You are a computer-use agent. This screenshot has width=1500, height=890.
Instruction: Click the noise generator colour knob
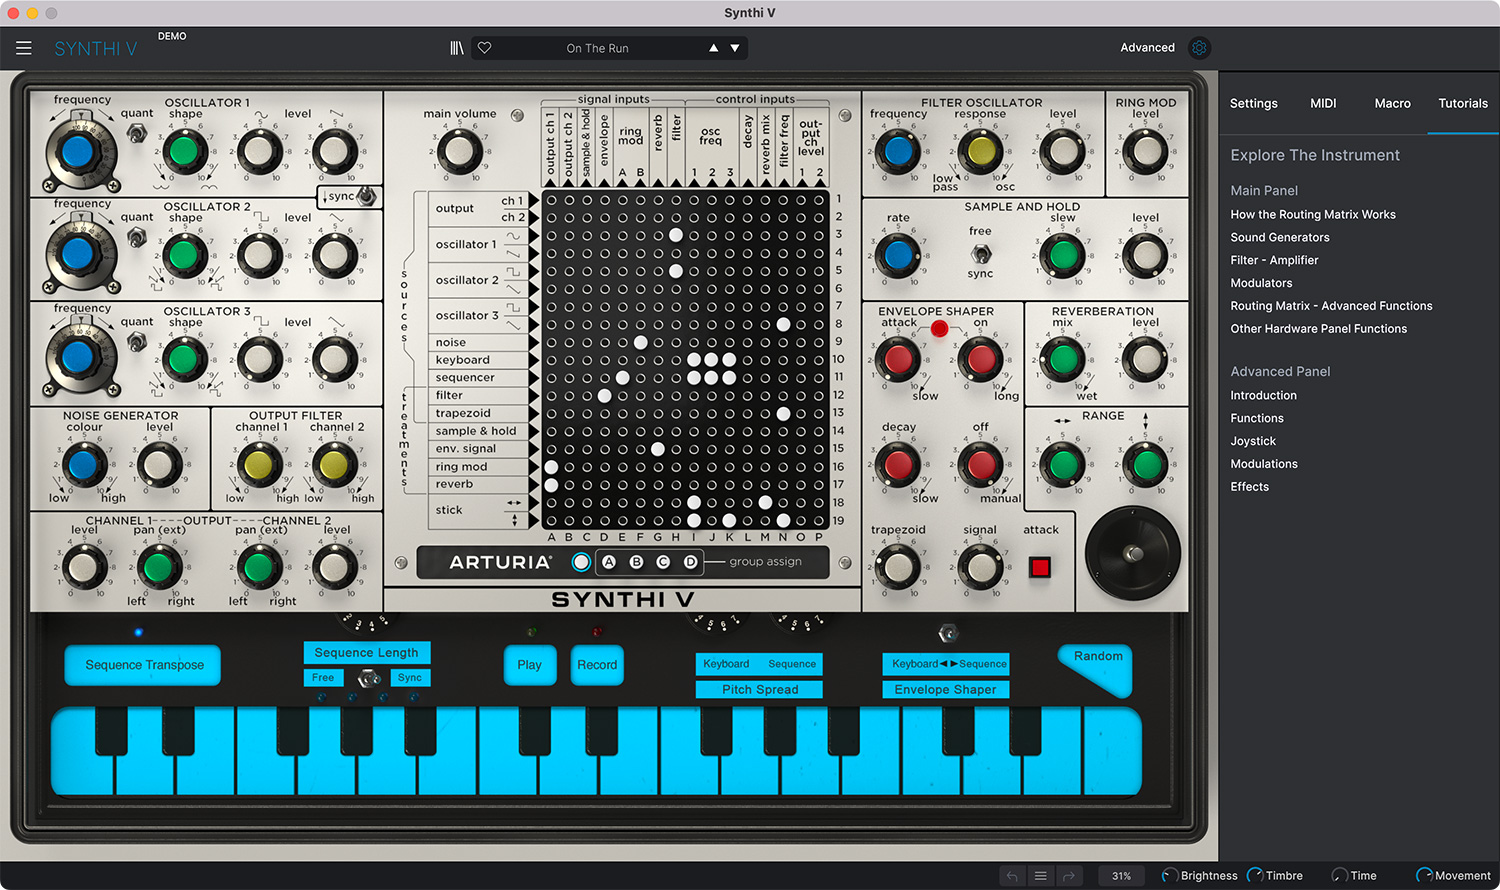coord(83,464)
